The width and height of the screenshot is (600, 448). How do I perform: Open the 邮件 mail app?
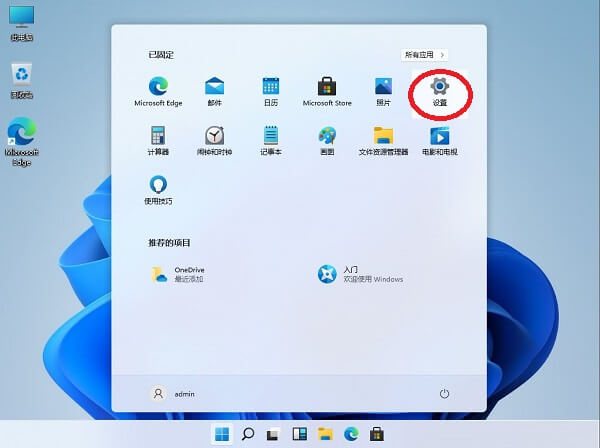[x=214, y=91]
